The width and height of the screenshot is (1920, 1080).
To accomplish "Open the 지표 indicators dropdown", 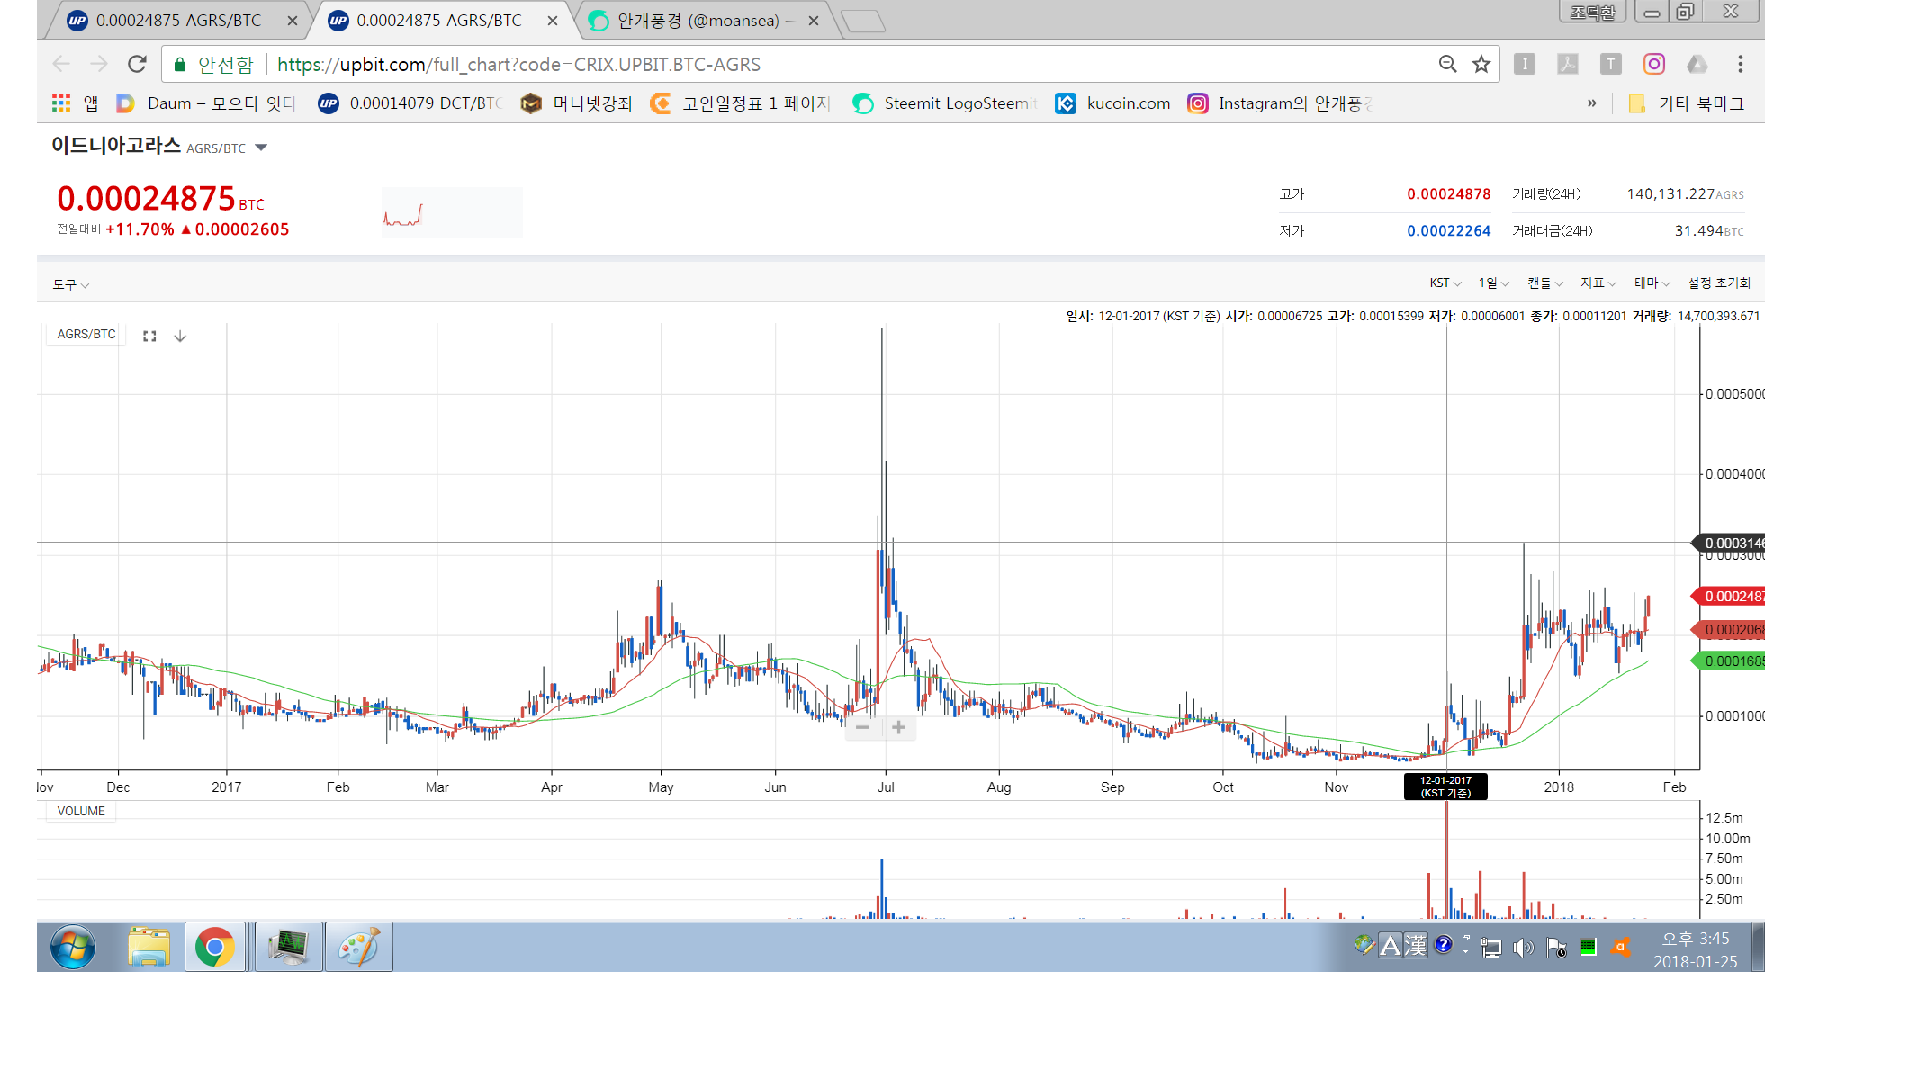I will [x=1598, y=283].
